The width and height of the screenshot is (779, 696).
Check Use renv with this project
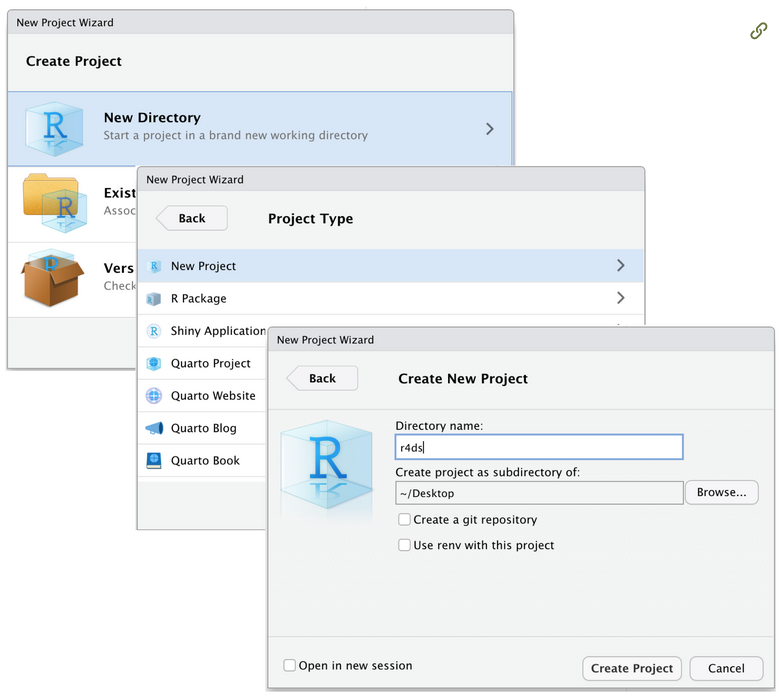404,546
